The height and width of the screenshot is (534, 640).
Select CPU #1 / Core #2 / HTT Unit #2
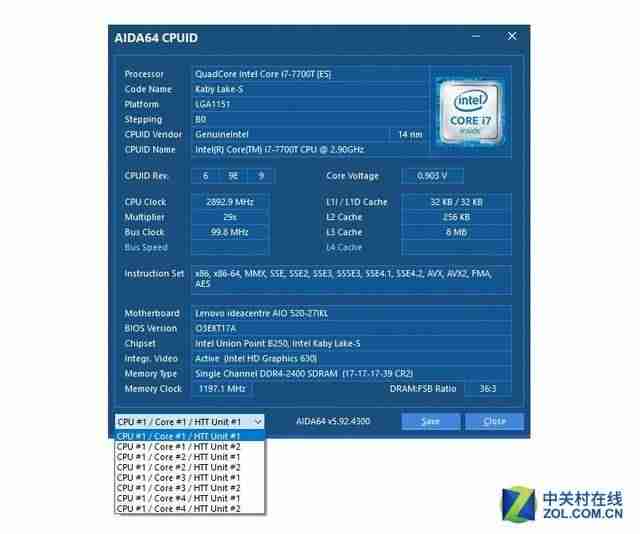pos(190,467)
